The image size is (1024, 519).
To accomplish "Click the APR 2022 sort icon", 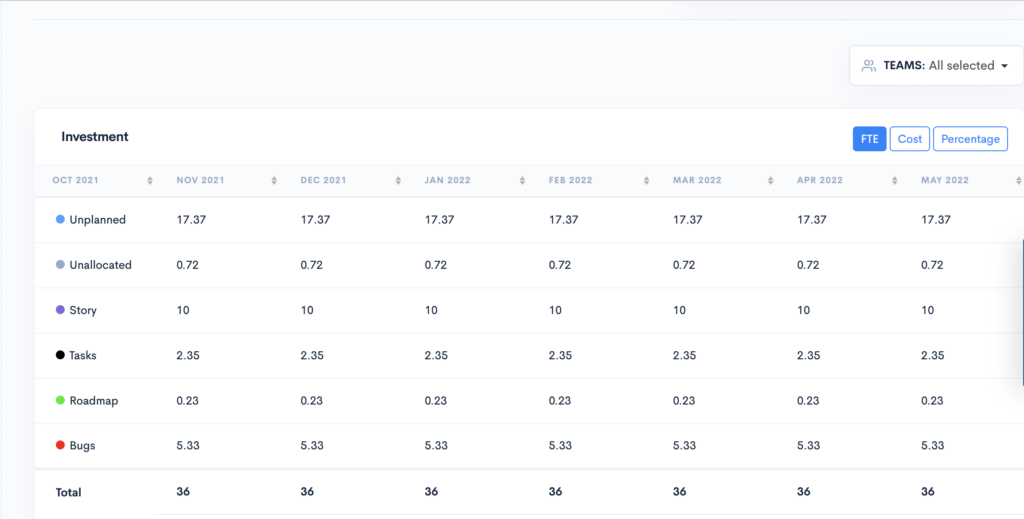I will pyautogui.click(x=894, y=181).
